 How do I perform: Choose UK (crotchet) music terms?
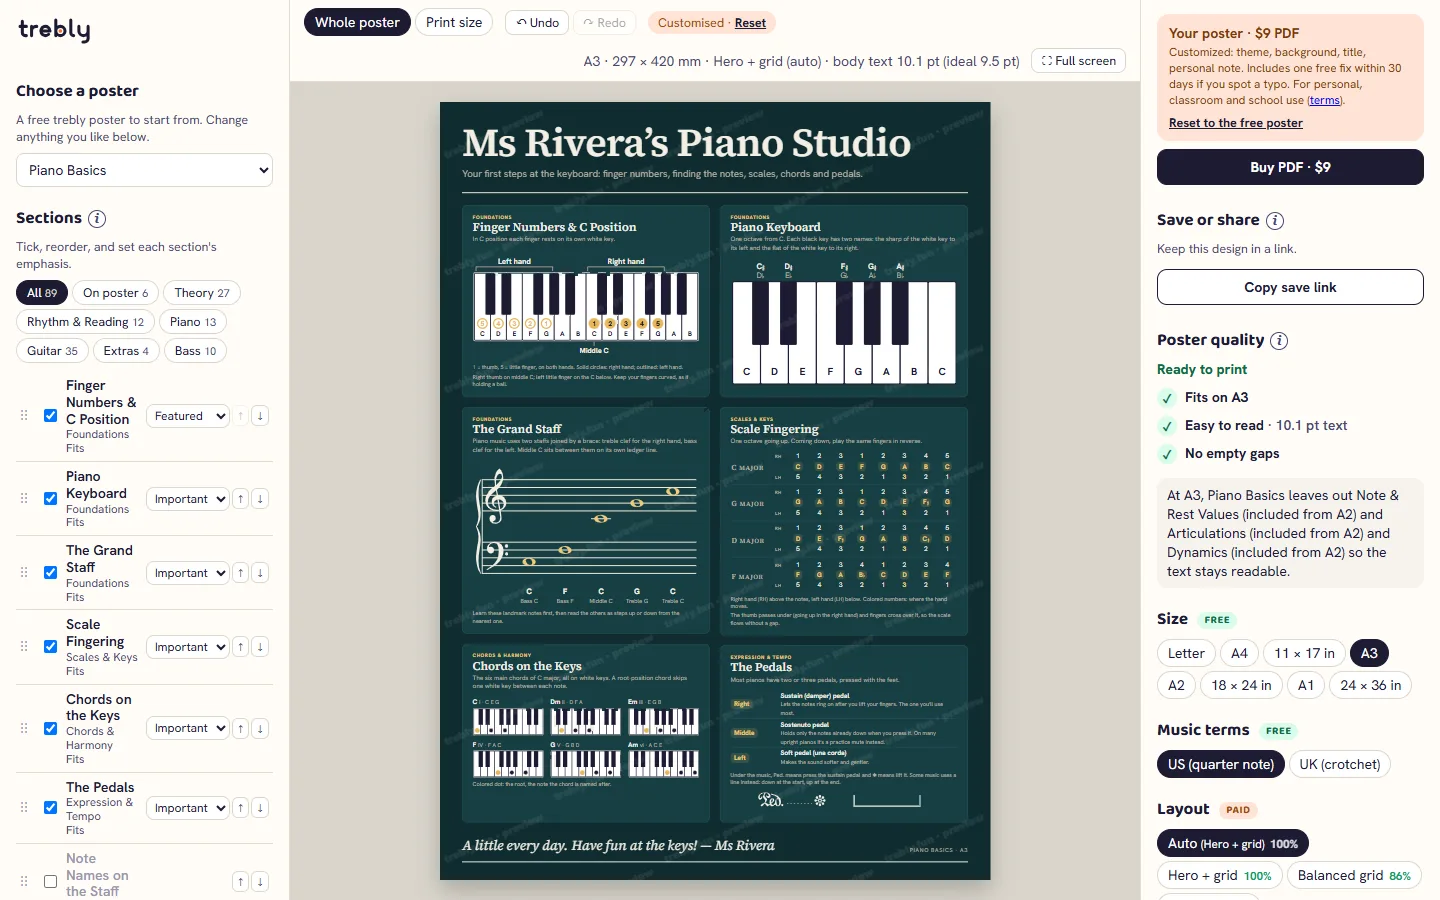(1340, 764)
